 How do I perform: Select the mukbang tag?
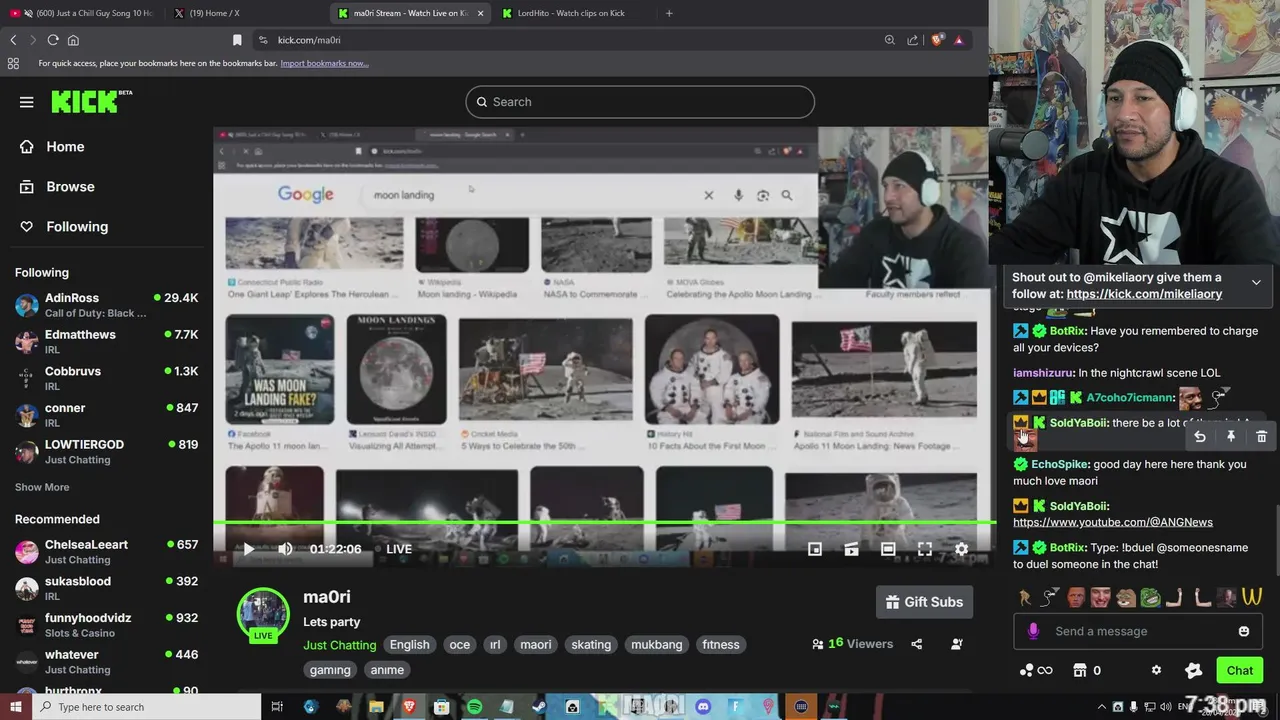point(656,645)
